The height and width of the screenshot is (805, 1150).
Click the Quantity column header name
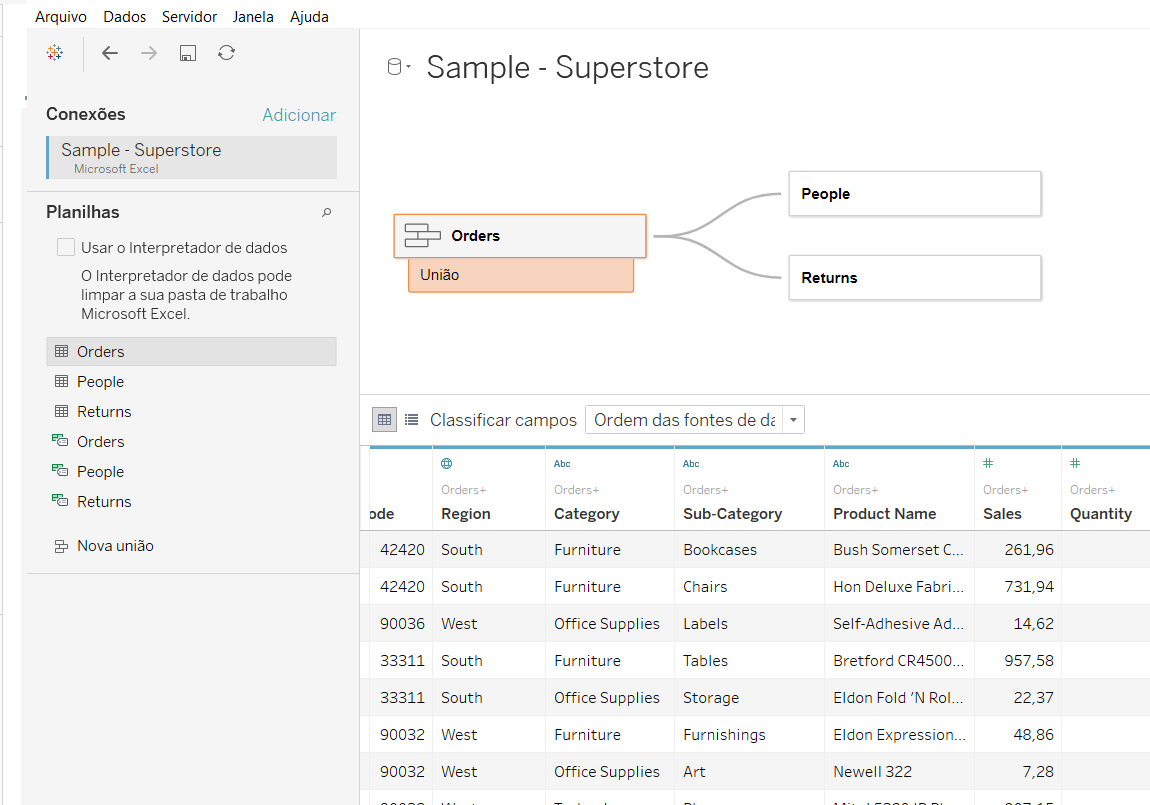(x=1101, y=514)
